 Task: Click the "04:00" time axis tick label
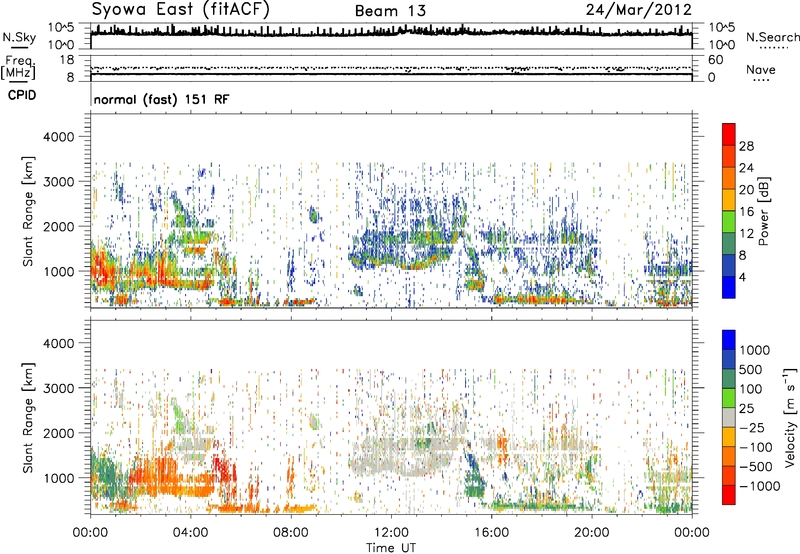190,533
